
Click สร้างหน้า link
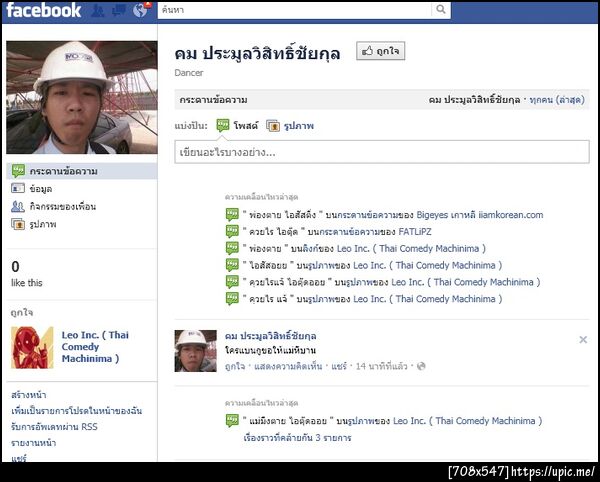click(x=29, y=395)
